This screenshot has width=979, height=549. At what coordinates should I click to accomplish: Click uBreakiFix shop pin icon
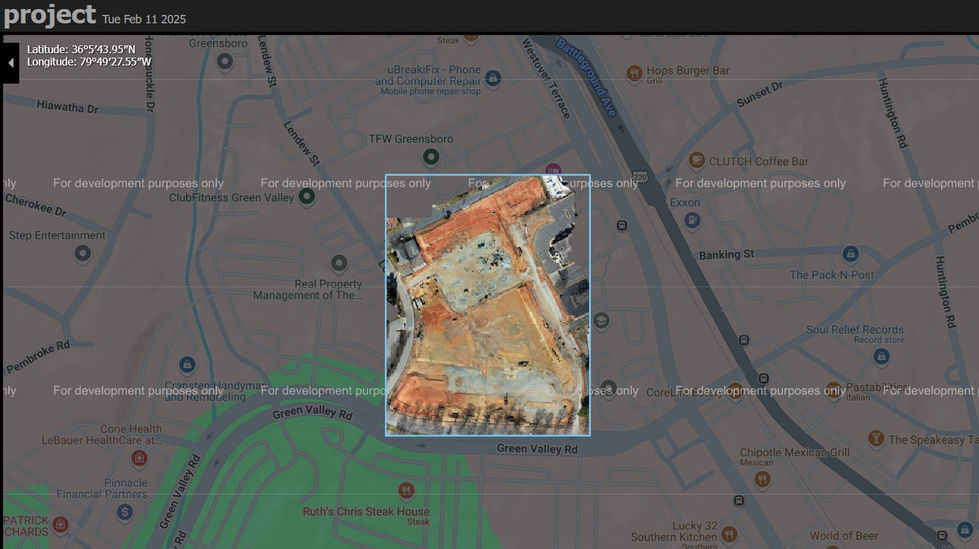click(x=493, y=78)
